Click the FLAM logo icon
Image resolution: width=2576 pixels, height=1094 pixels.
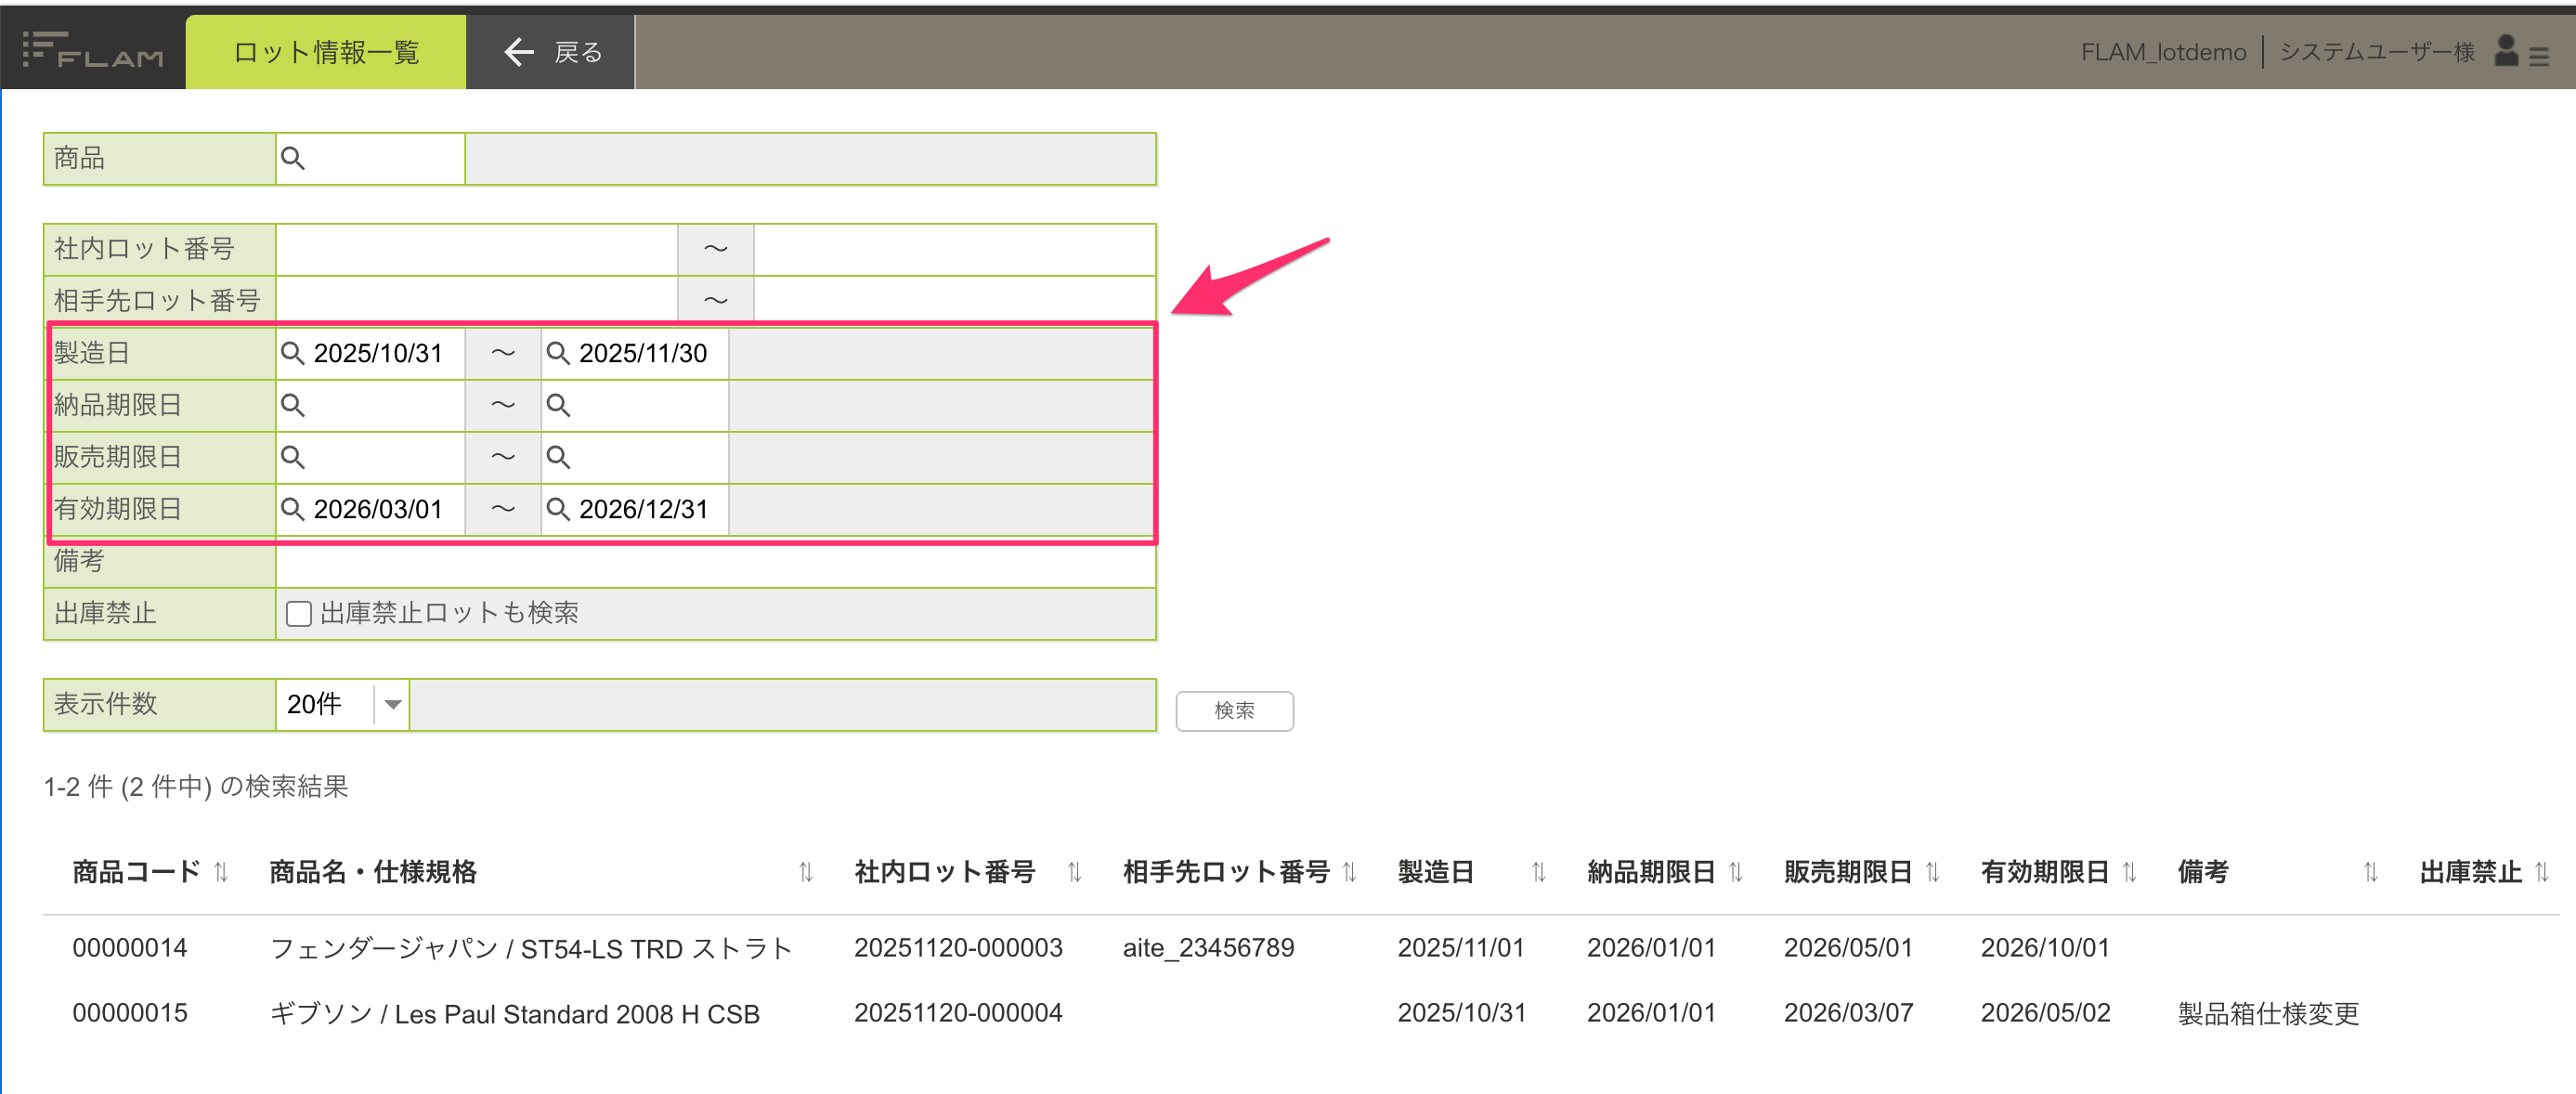(x=93, y=50)
